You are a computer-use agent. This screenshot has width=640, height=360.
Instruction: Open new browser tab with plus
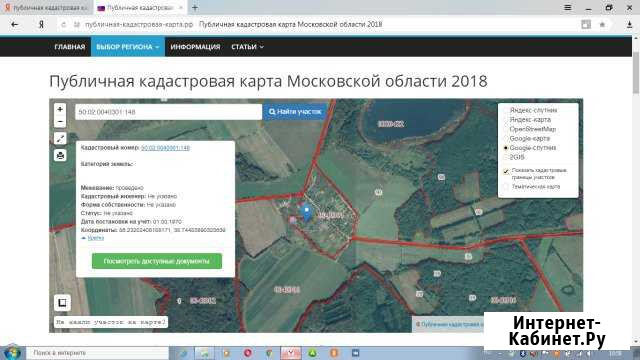[195, 7]
